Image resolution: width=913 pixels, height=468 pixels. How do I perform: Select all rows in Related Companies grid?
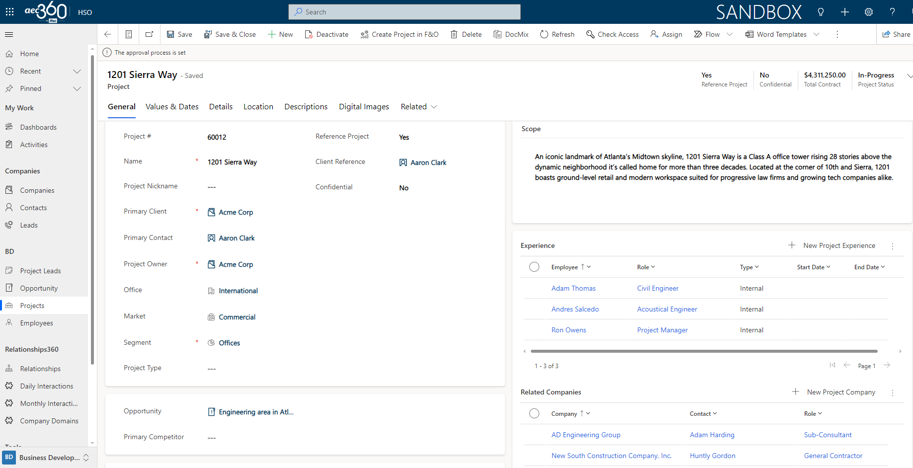click(x=534, y=413)
